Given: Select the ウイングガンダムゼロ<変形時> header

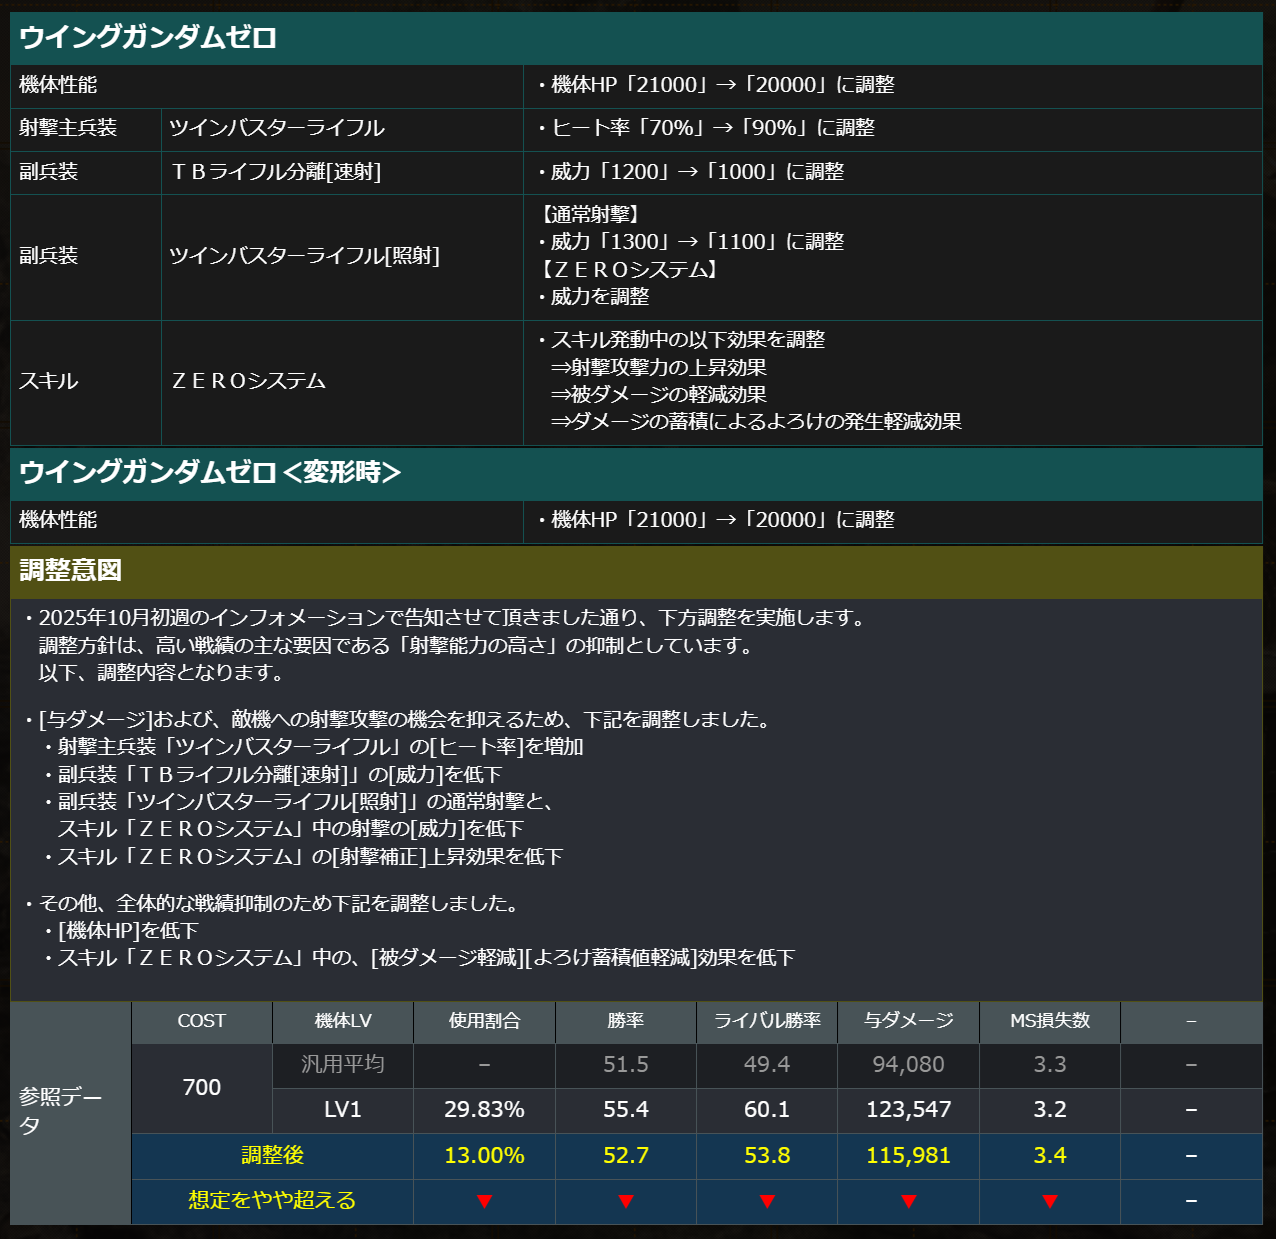Looking at the screenshot, I should click(x=210, y=472).
